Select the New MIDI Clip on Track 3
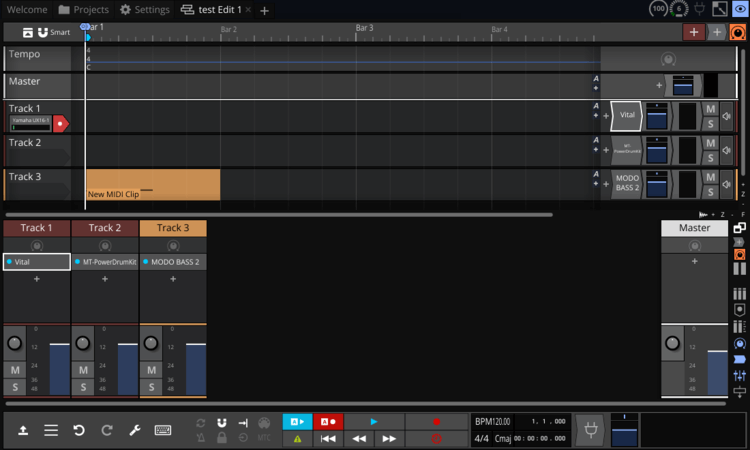The height and width of the screenshot is (450, 750). point(152,185)
